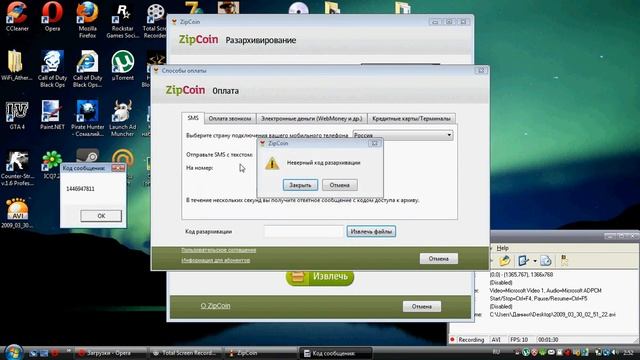Viewport: 640px width, 360px height.
Task: Close the Способы оплаты window
Action: click(481, 71)
